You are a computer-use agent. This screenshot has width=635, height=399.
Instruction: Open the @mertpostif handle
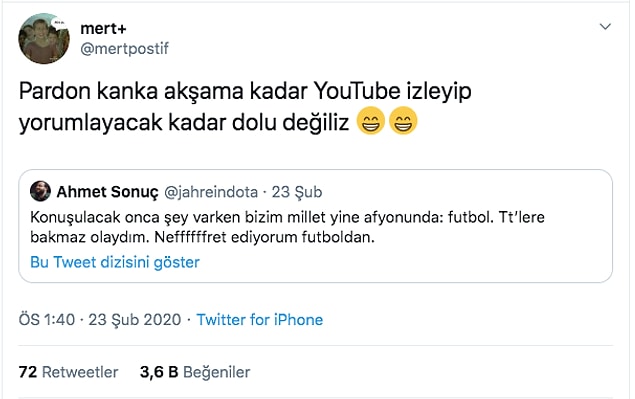tap(124, 49)
